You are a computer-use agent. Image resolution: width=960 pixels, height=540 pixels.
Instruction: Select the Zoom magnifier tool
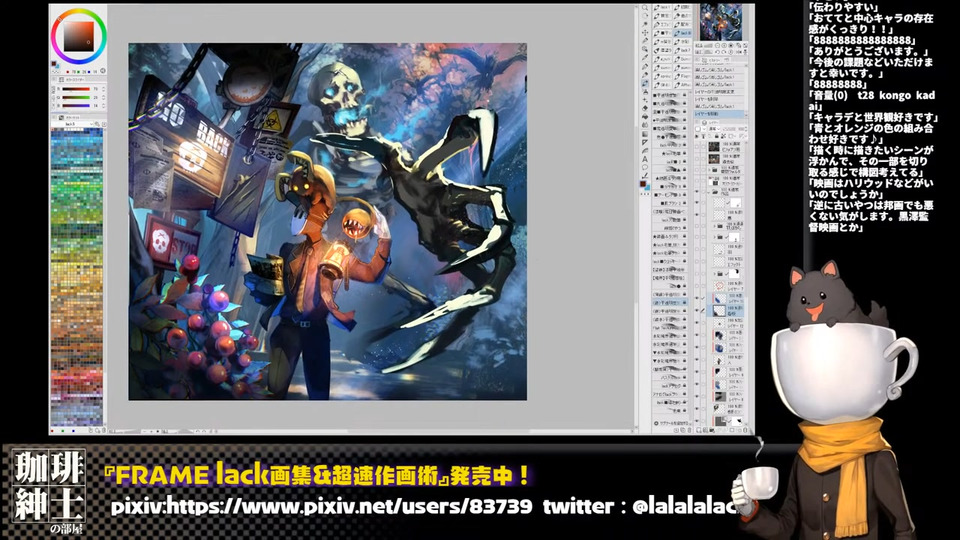645,7
